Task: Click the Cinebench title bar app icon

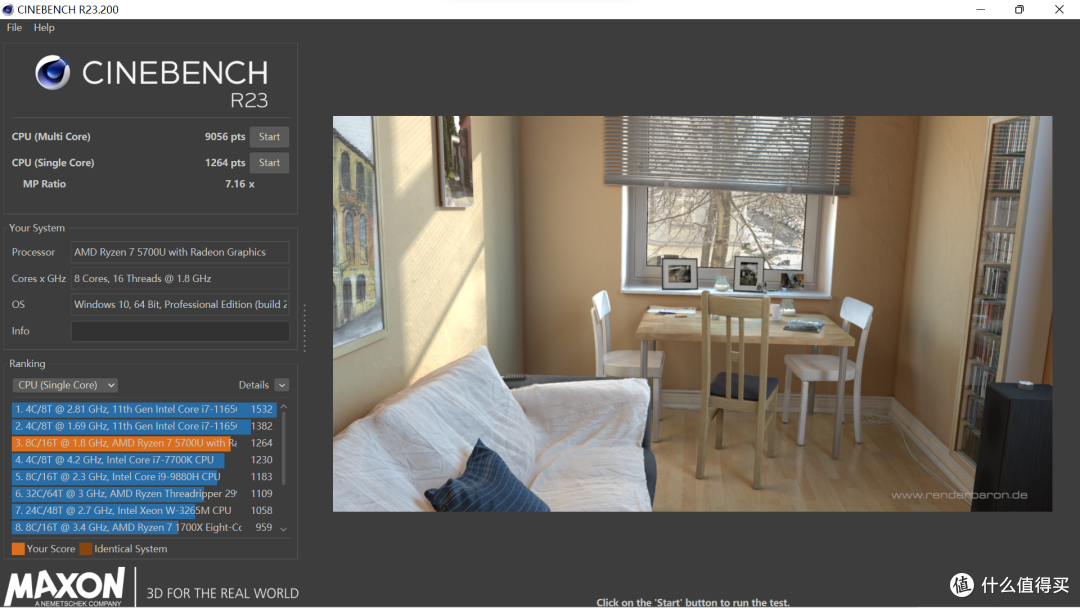Action: click(8, 10)
